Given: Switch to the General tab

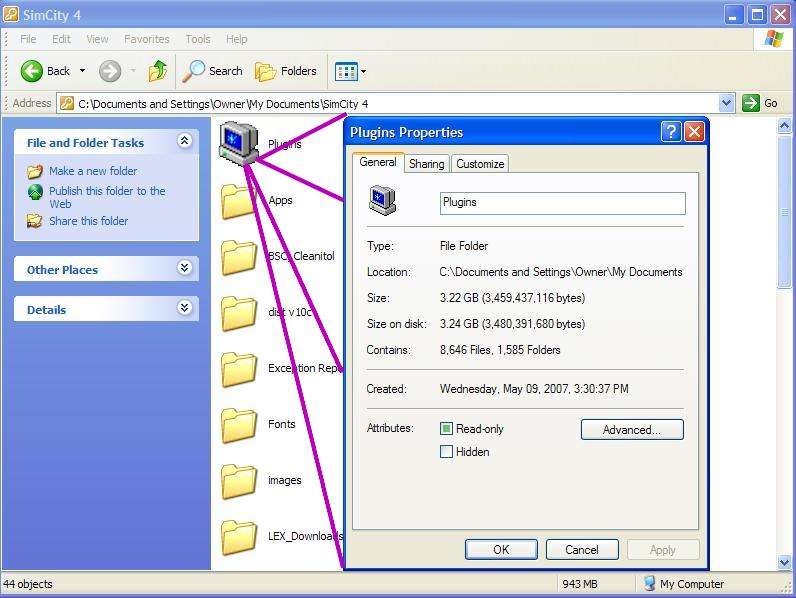Looking at the screenshot, I should [378, 162].
